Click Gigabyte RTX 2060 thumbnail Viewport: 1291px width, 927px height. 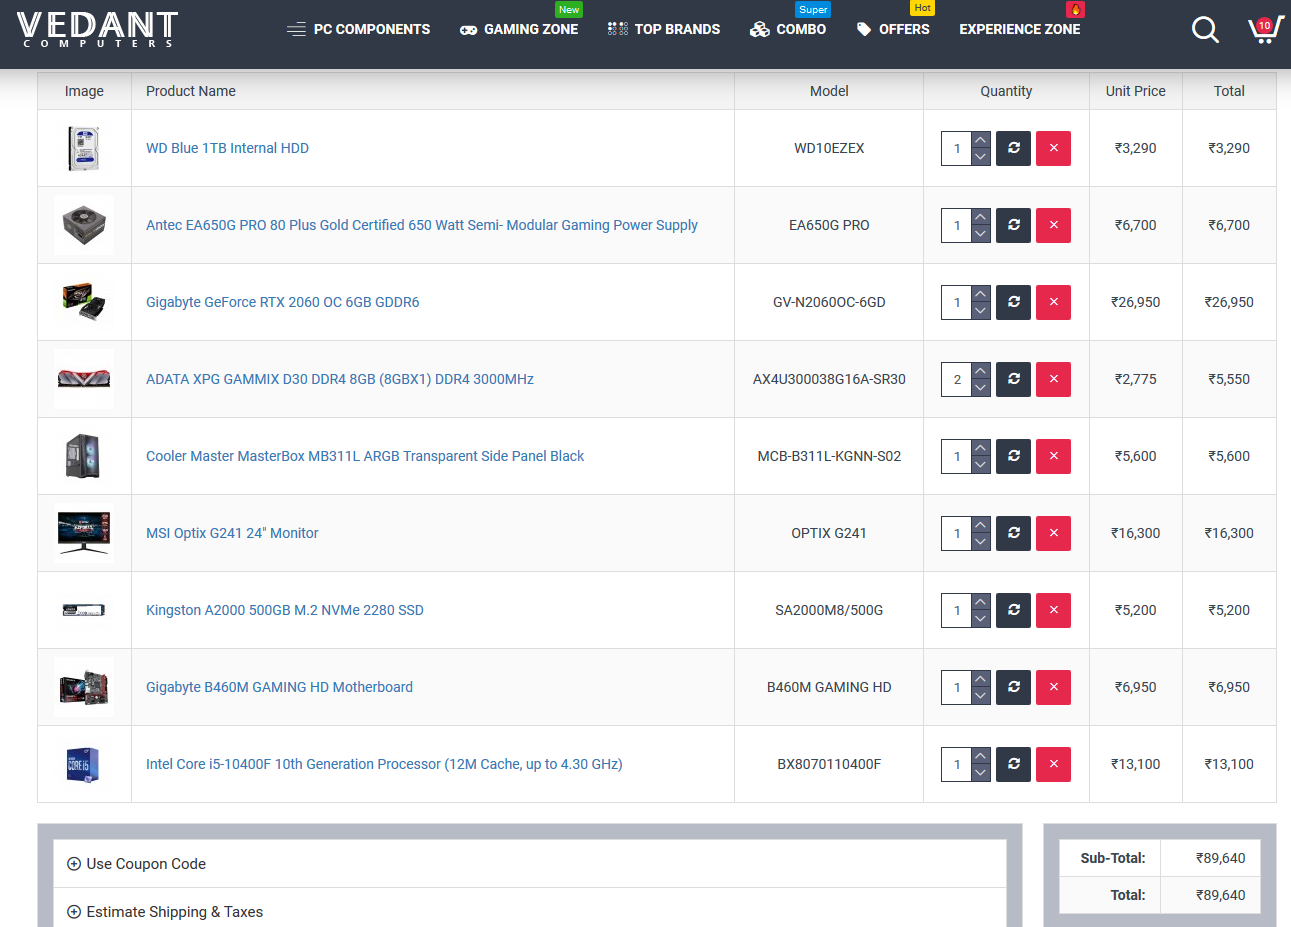tap(84, 302)
